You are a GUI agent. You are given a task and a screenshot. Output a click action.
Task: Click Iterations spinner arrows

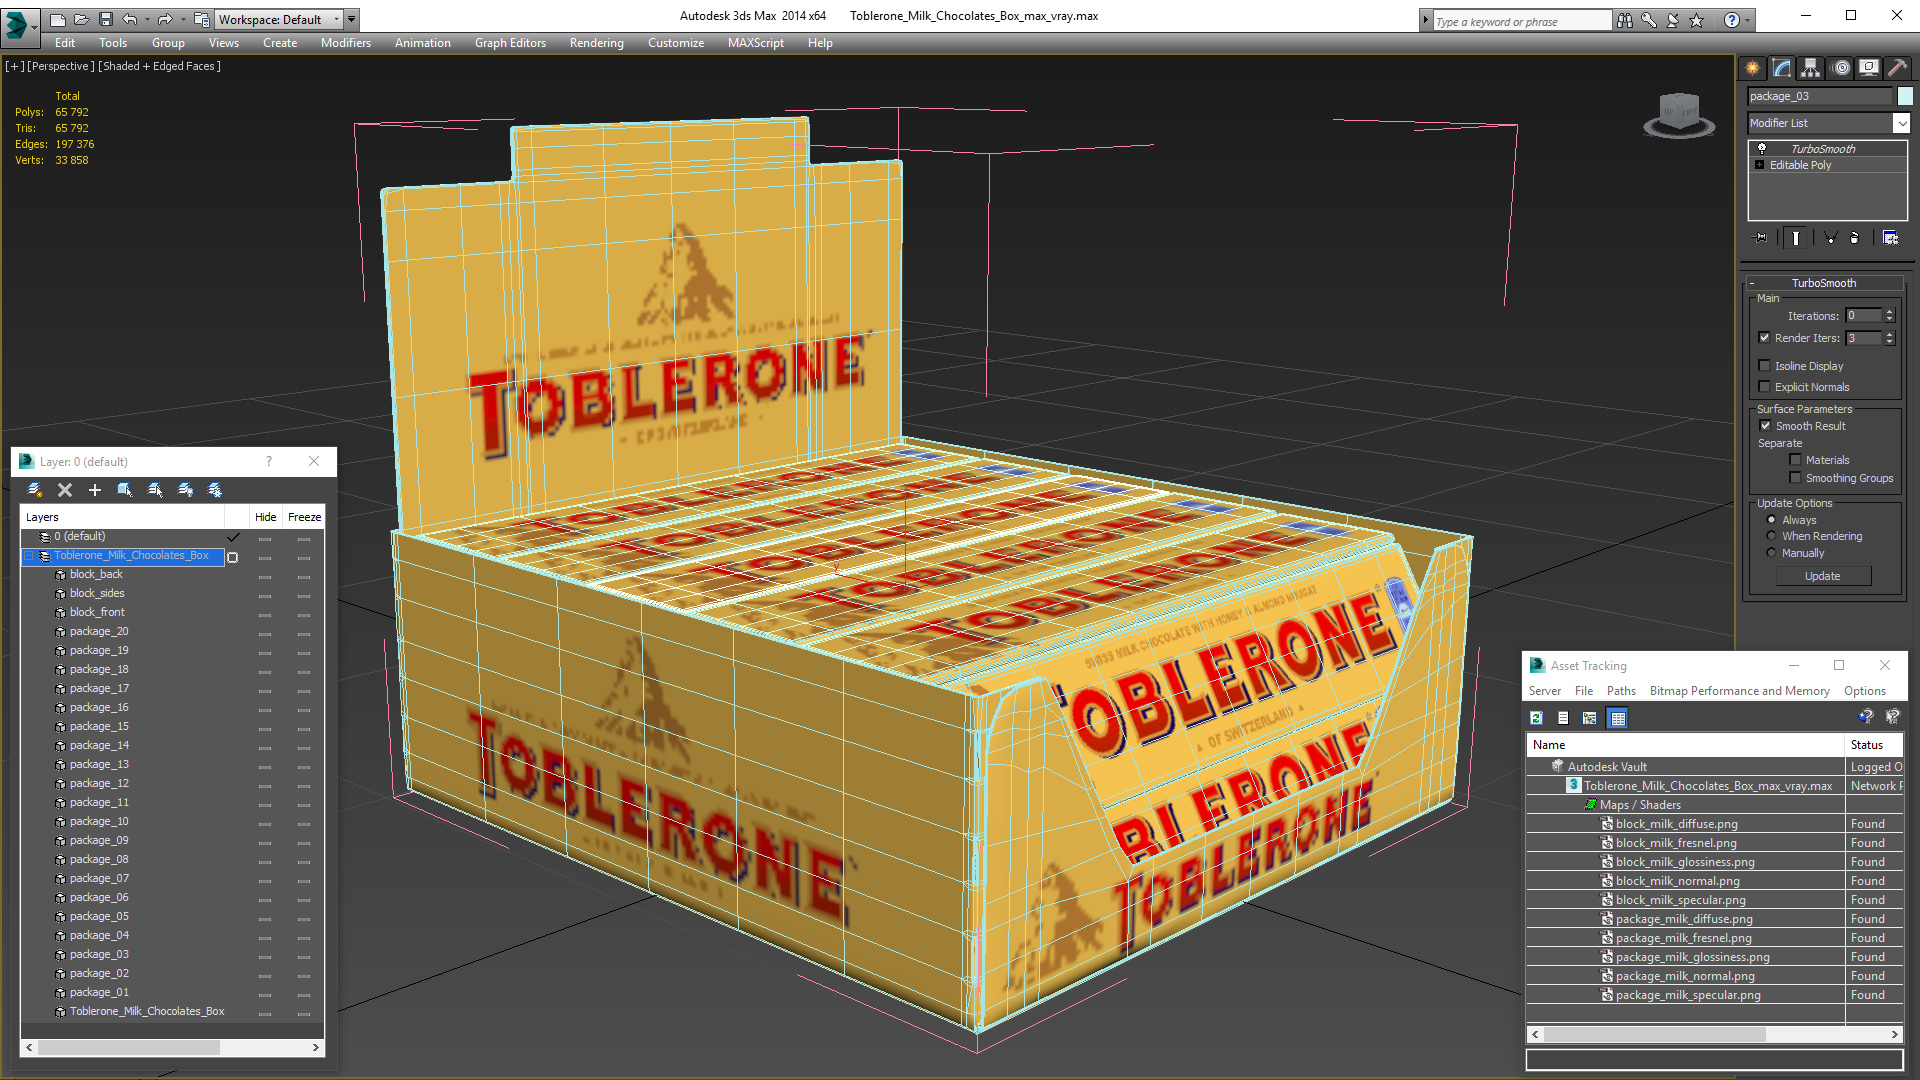tap(1889, 315)
